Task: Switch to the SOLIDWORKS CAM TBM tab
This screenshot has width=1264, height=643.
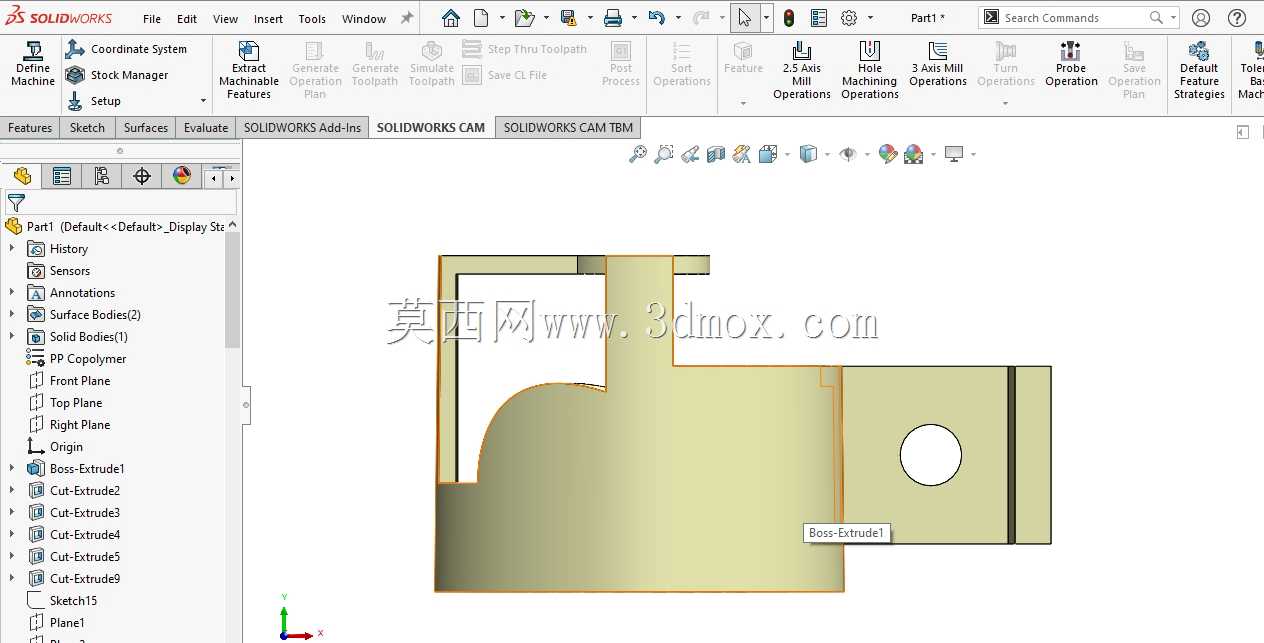Action: [x=568, y=127]
